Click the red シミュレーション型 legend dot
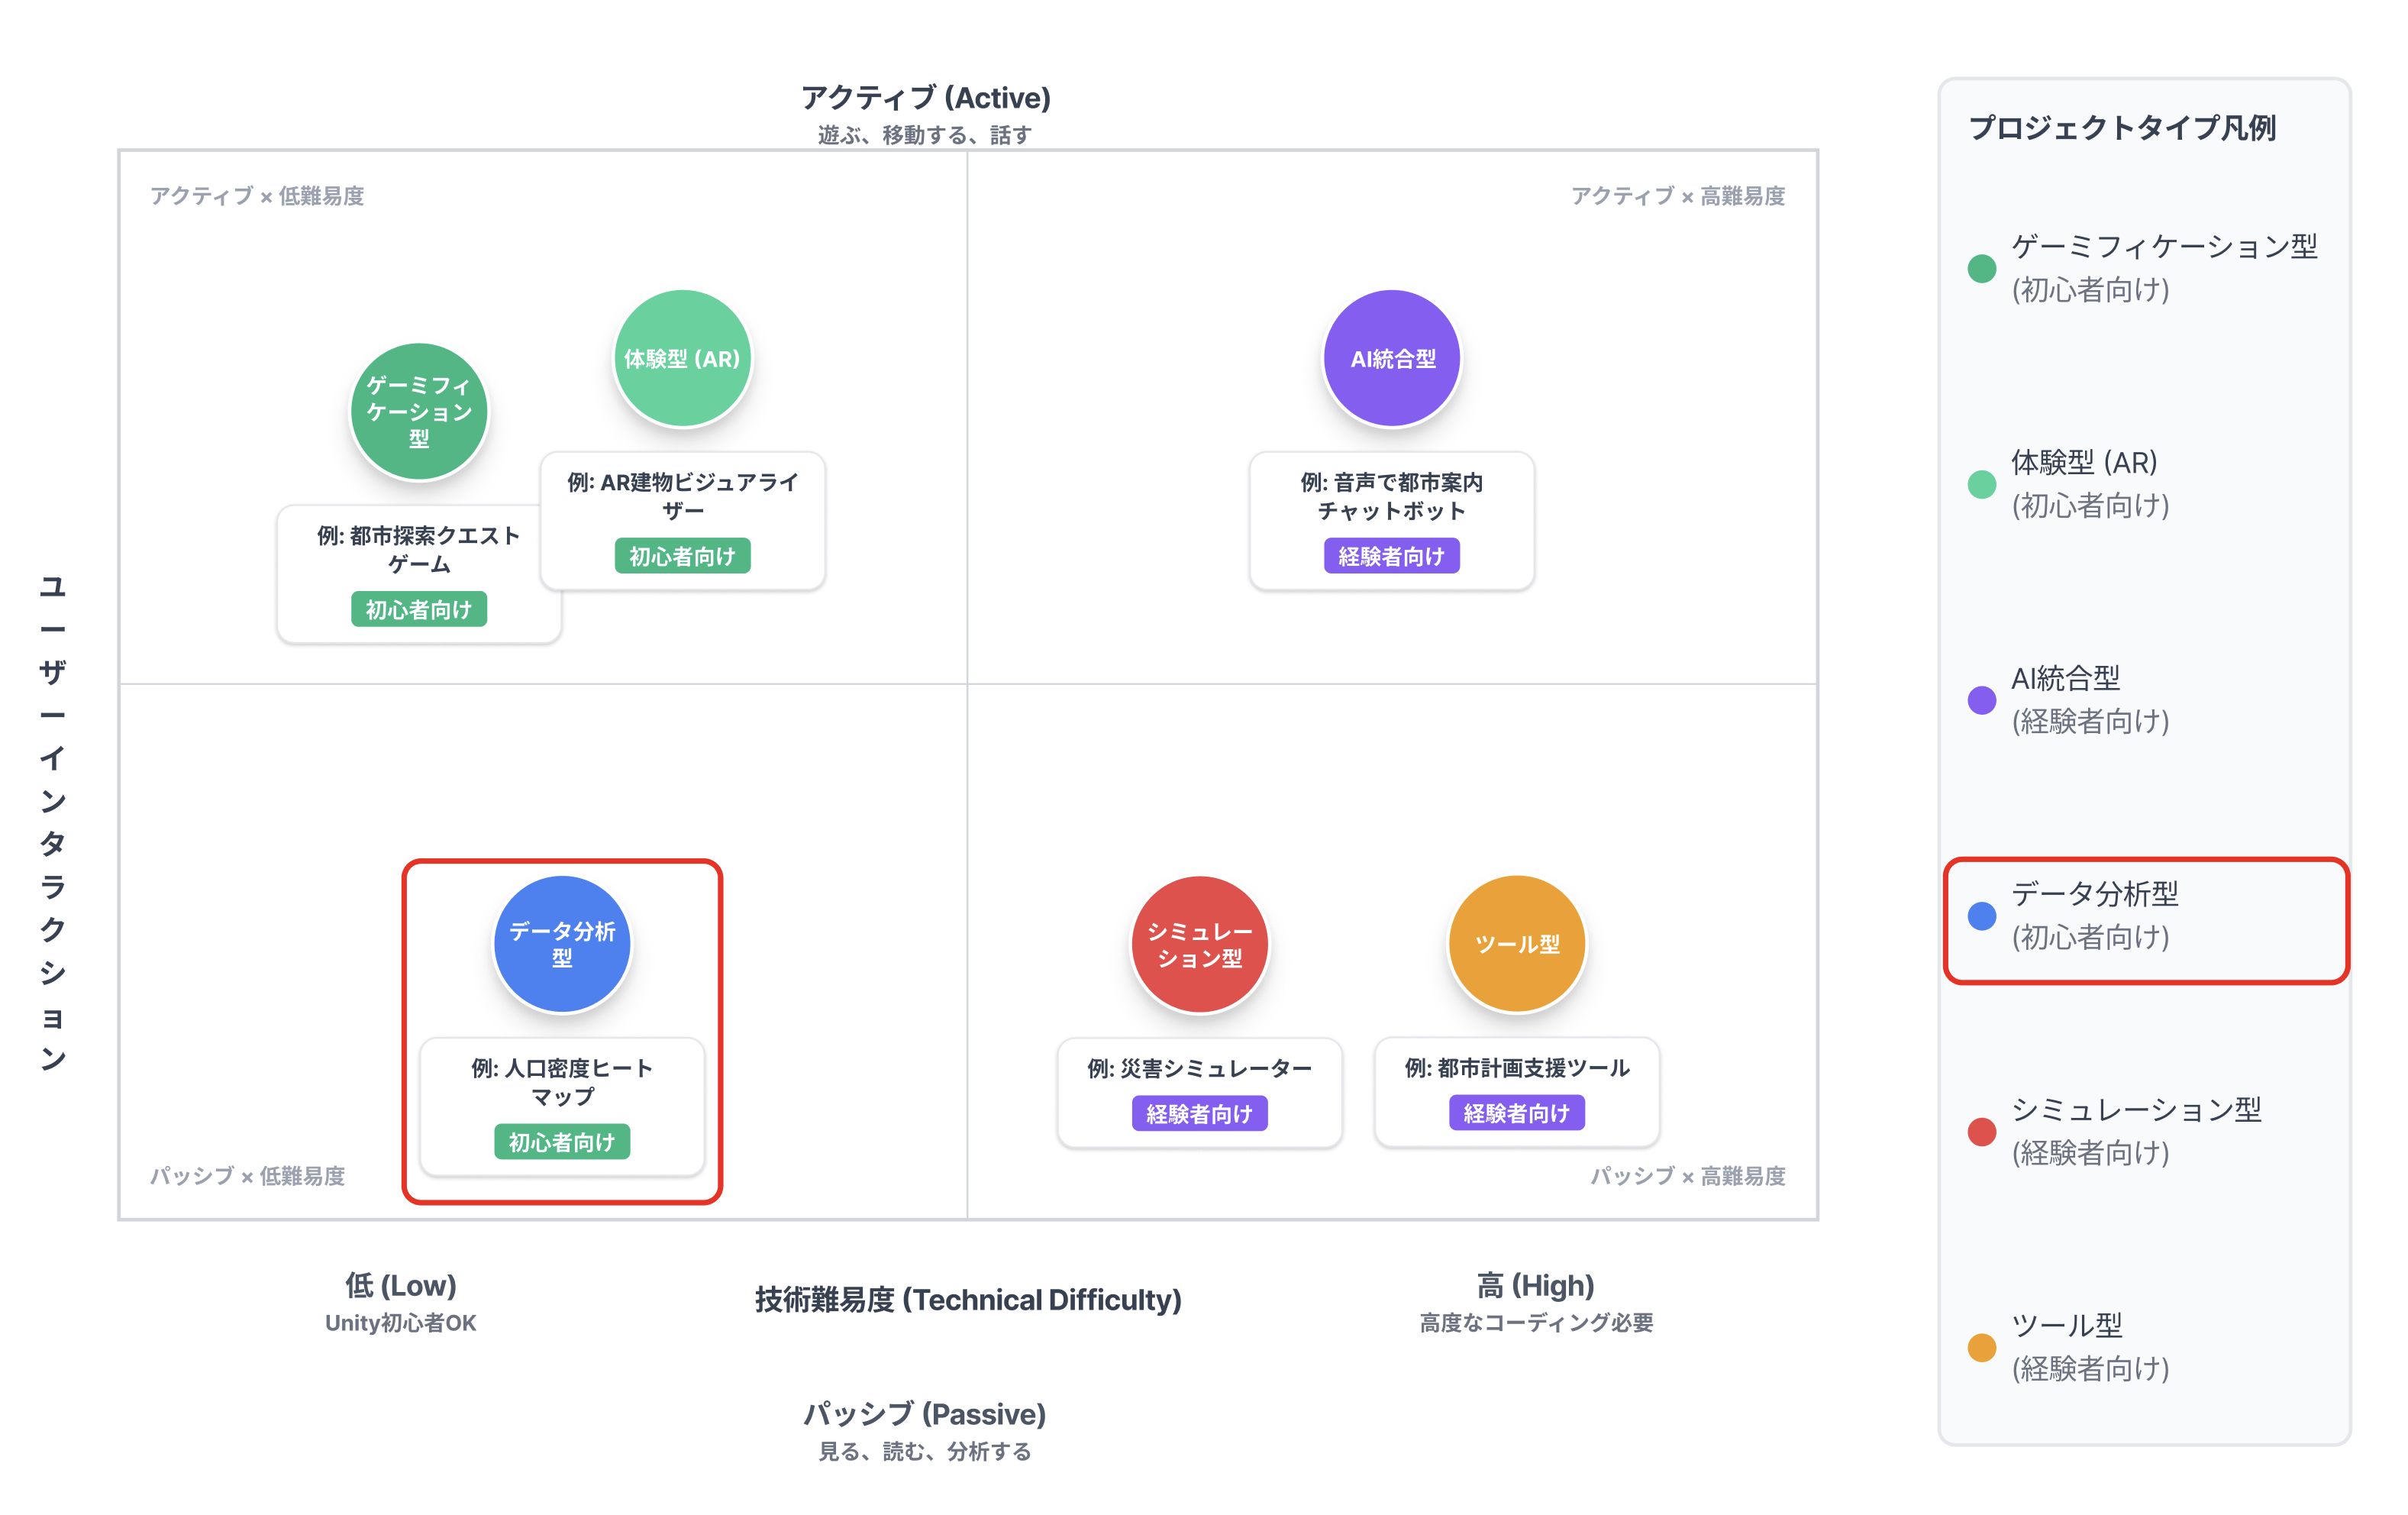This screenshot has height=1515, width=2408. [x=1981, y=1132]
